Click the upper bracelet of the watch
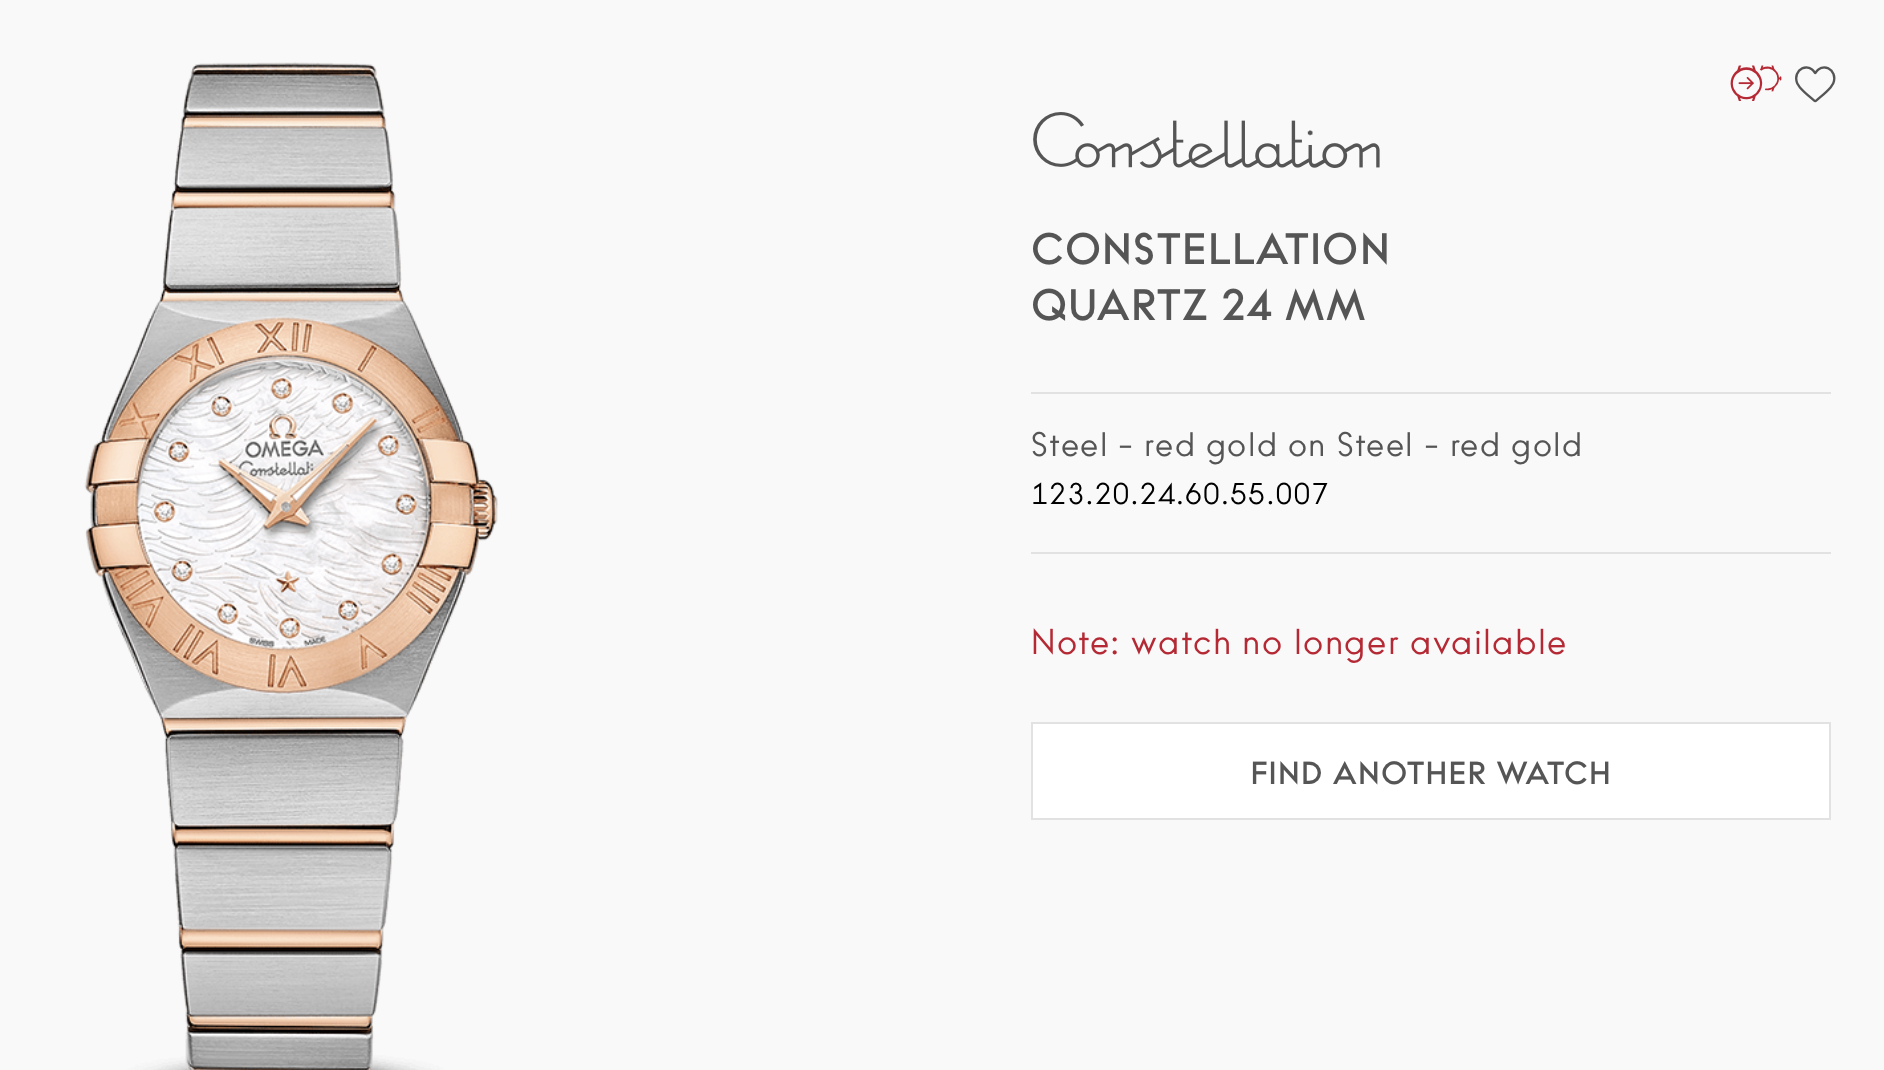 283,180
